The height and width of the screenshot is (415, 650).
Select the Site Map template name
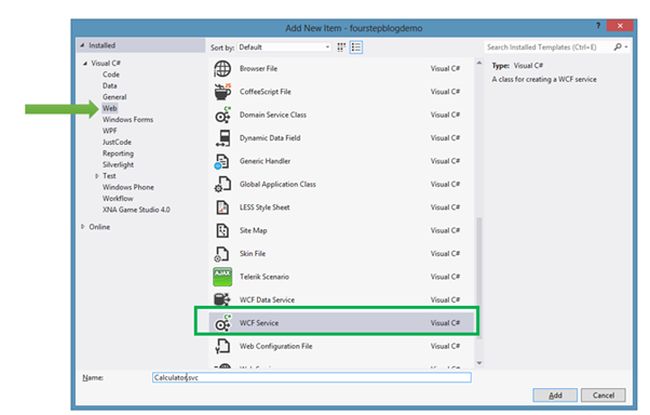coord(253,231)
